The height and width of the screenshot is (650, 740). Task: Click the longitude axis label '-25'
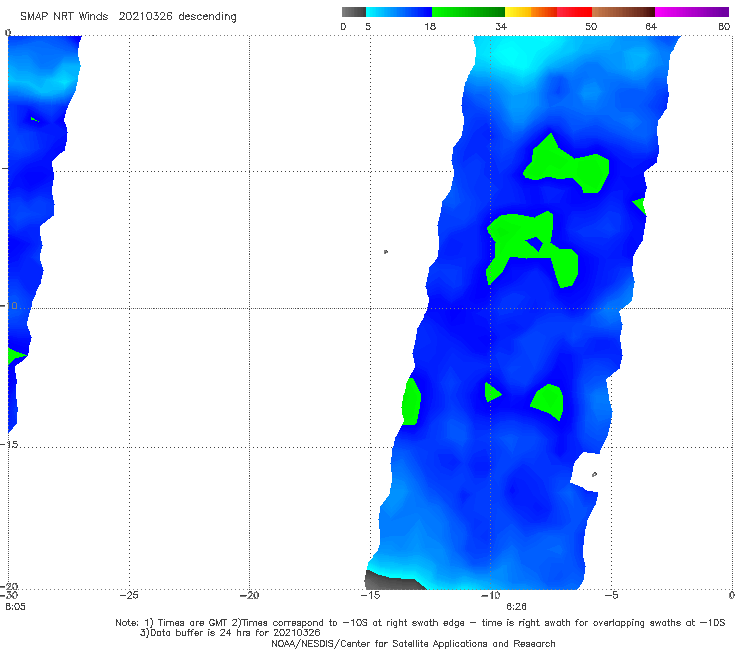[x=129, y=596]
